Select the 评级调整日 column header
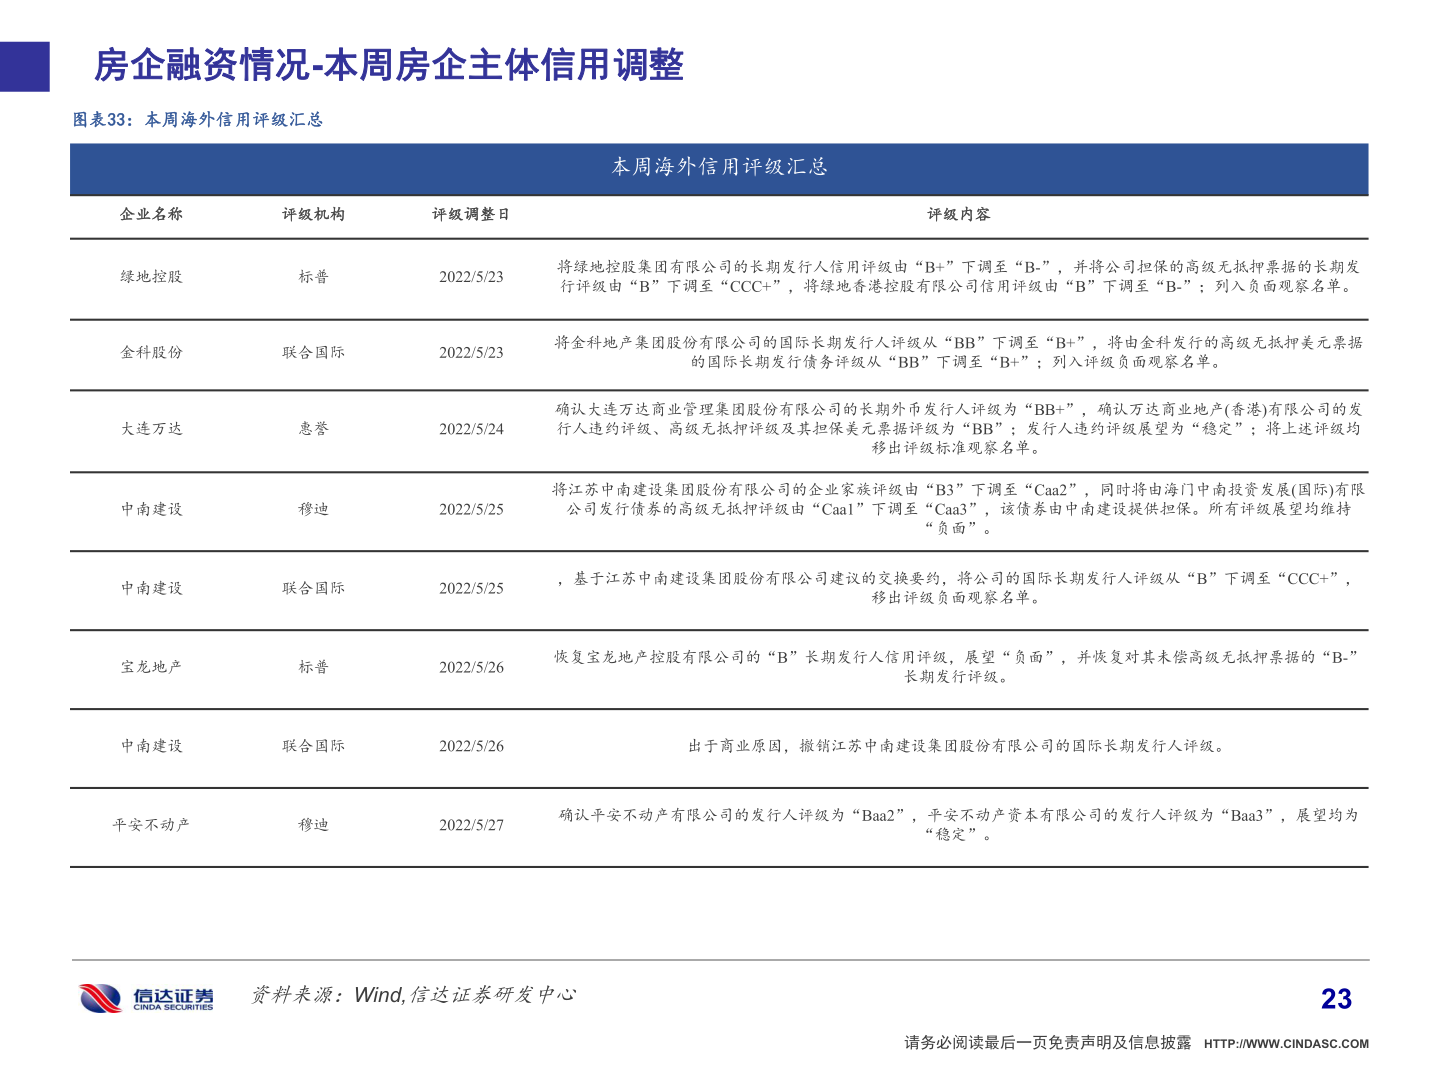 point(471,214)
